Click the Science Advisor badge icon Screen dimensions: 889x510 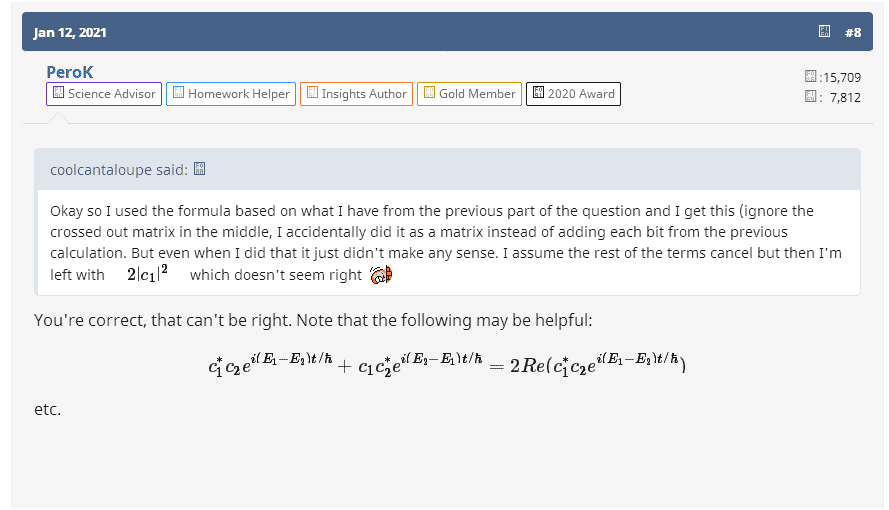pos(58,94)
